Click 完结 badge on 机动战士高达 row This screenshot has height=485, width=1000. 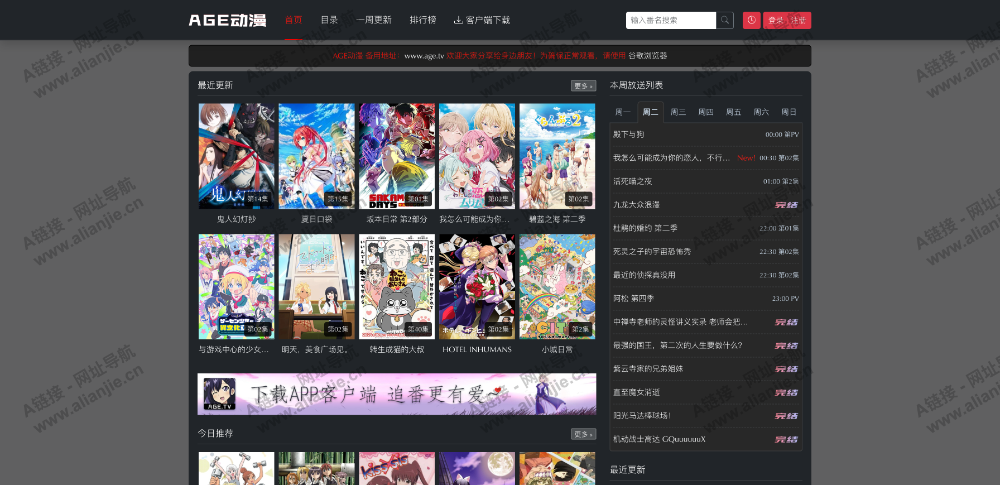pos(786,439)
